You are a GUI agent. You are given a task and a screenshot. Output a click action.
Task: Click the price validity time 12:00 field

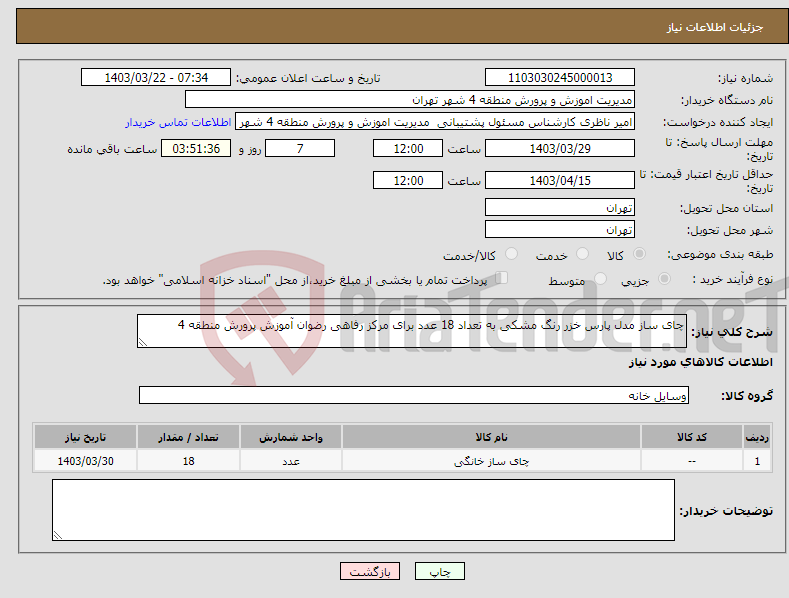pyautogui.click(x=408, y=180)
